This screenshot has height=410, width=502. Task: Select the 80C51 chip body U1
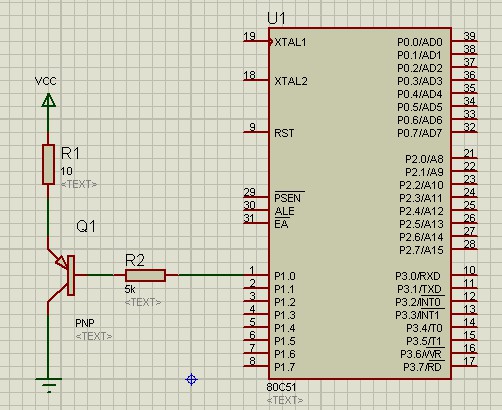360,203
